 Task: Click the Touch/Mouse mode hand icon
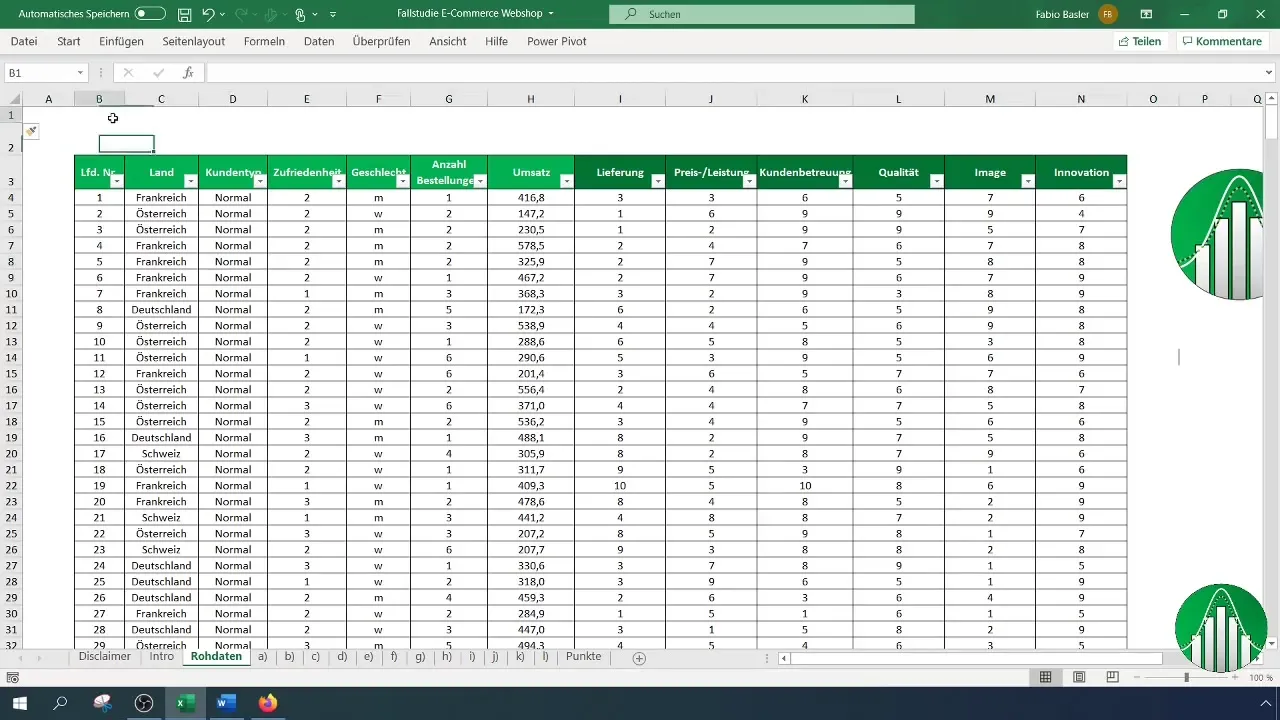(x=300, y=15)
